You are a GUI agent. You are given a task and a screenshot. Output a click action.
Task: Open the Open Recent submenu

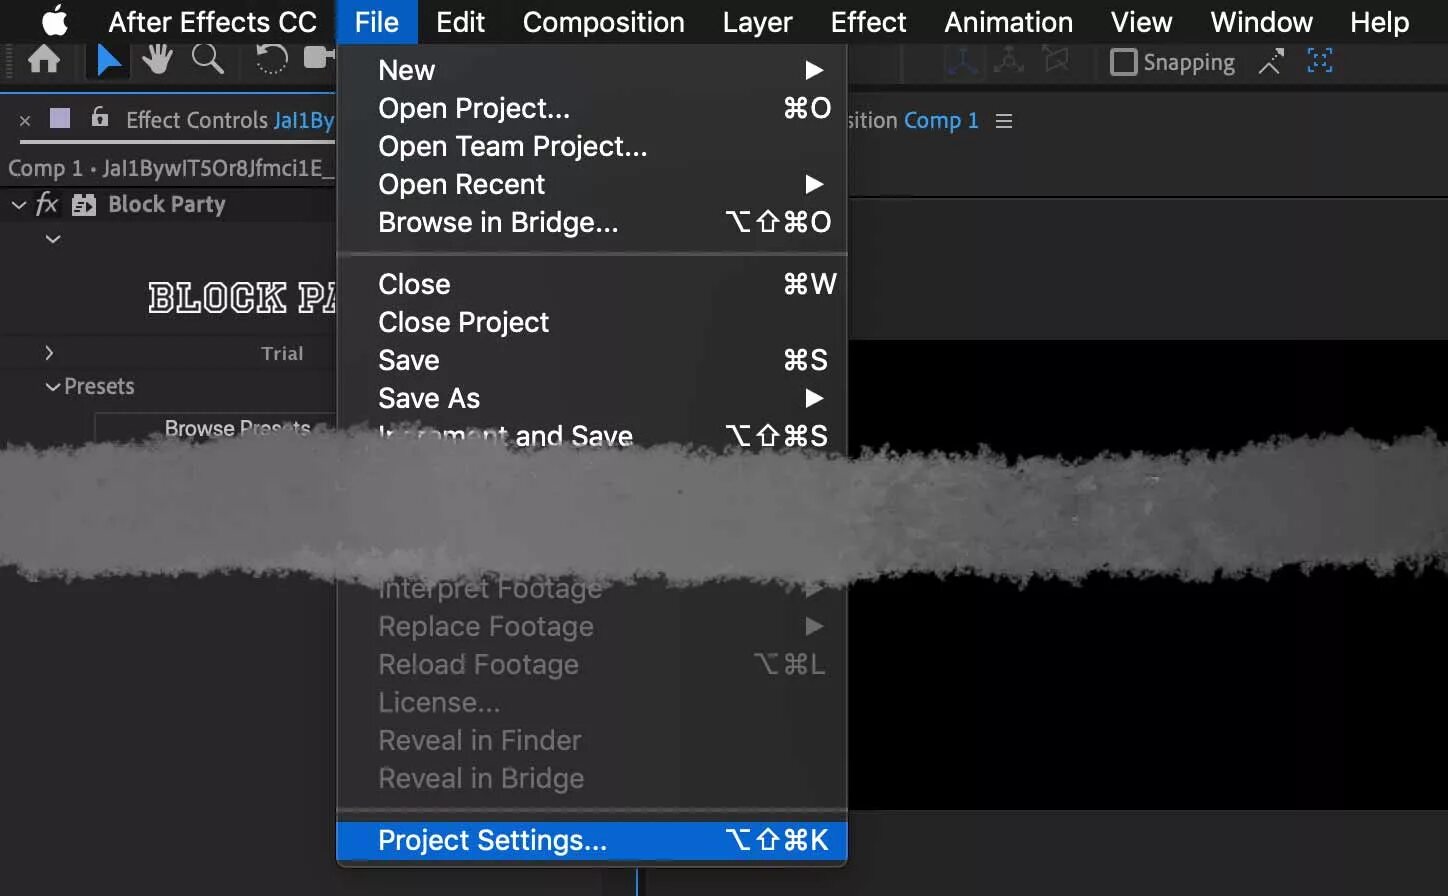point(592,184)
